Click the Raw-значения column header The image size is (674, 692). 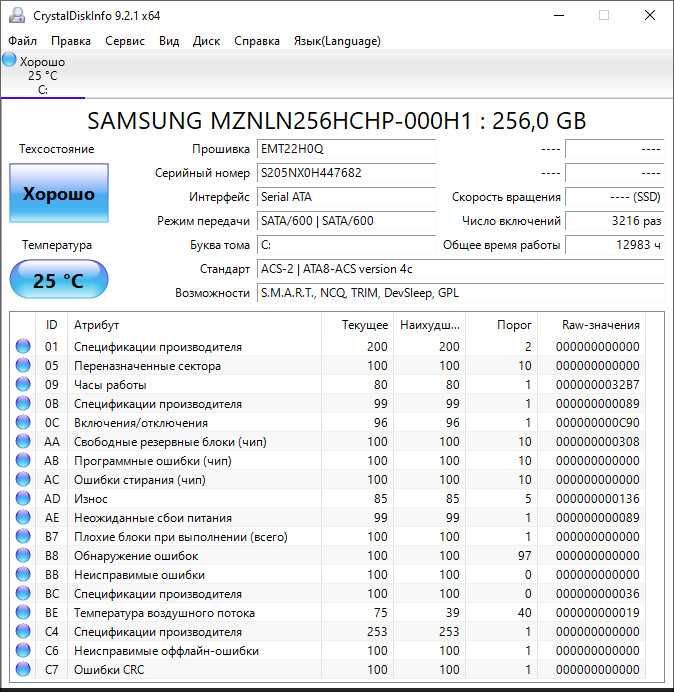(x=592, y=325)
